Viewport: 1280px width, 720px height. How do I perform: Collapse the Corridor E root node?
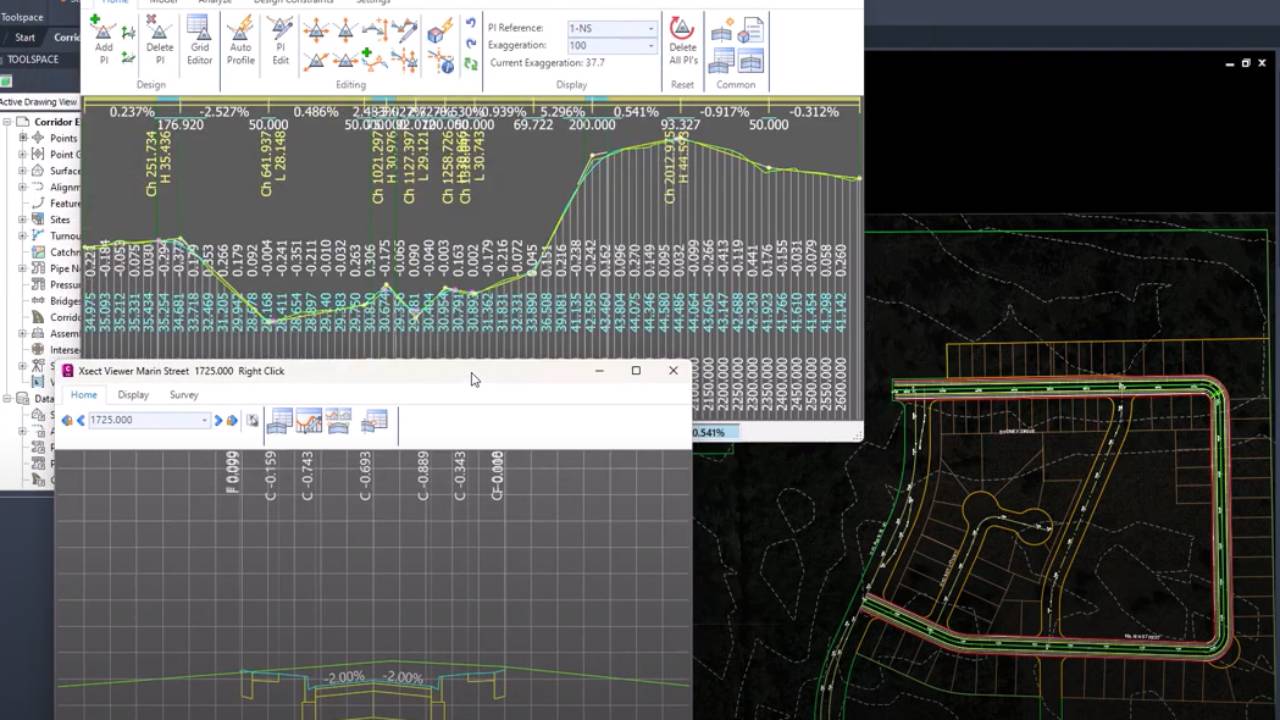tap(7, 122)
